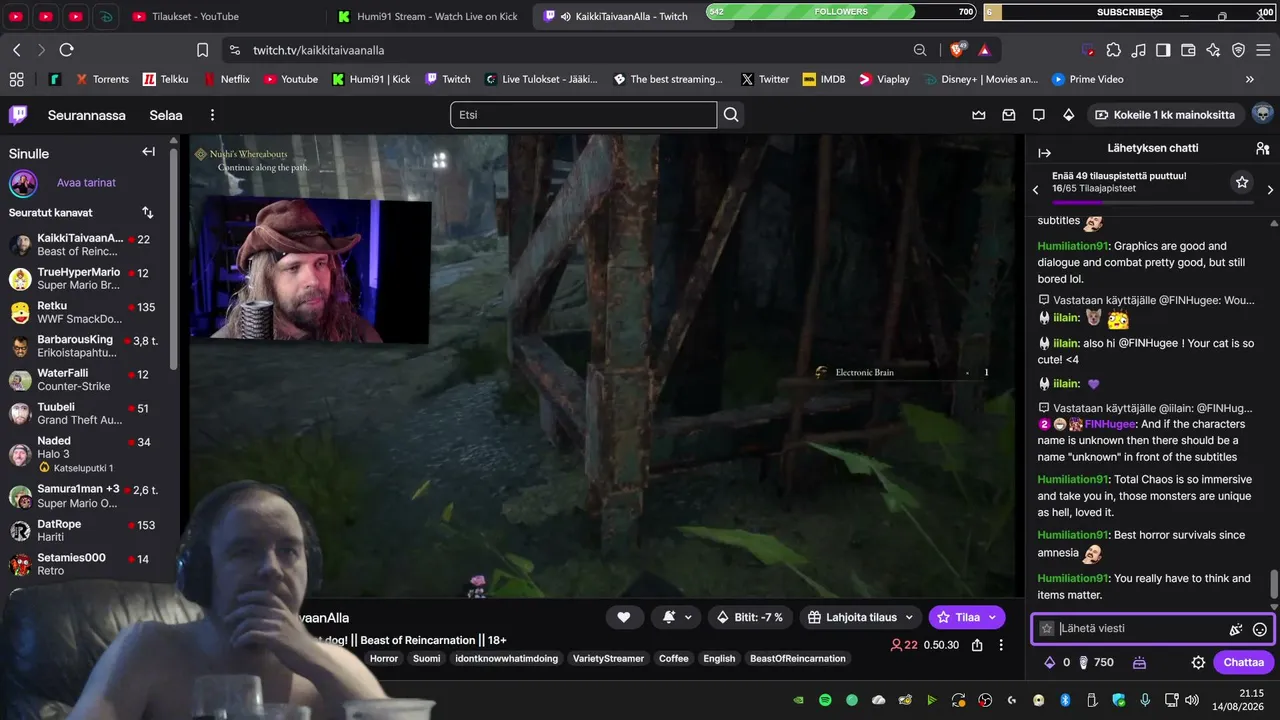
Task: Open stream three-dot options menu
Action: [x=1001, y=645]
